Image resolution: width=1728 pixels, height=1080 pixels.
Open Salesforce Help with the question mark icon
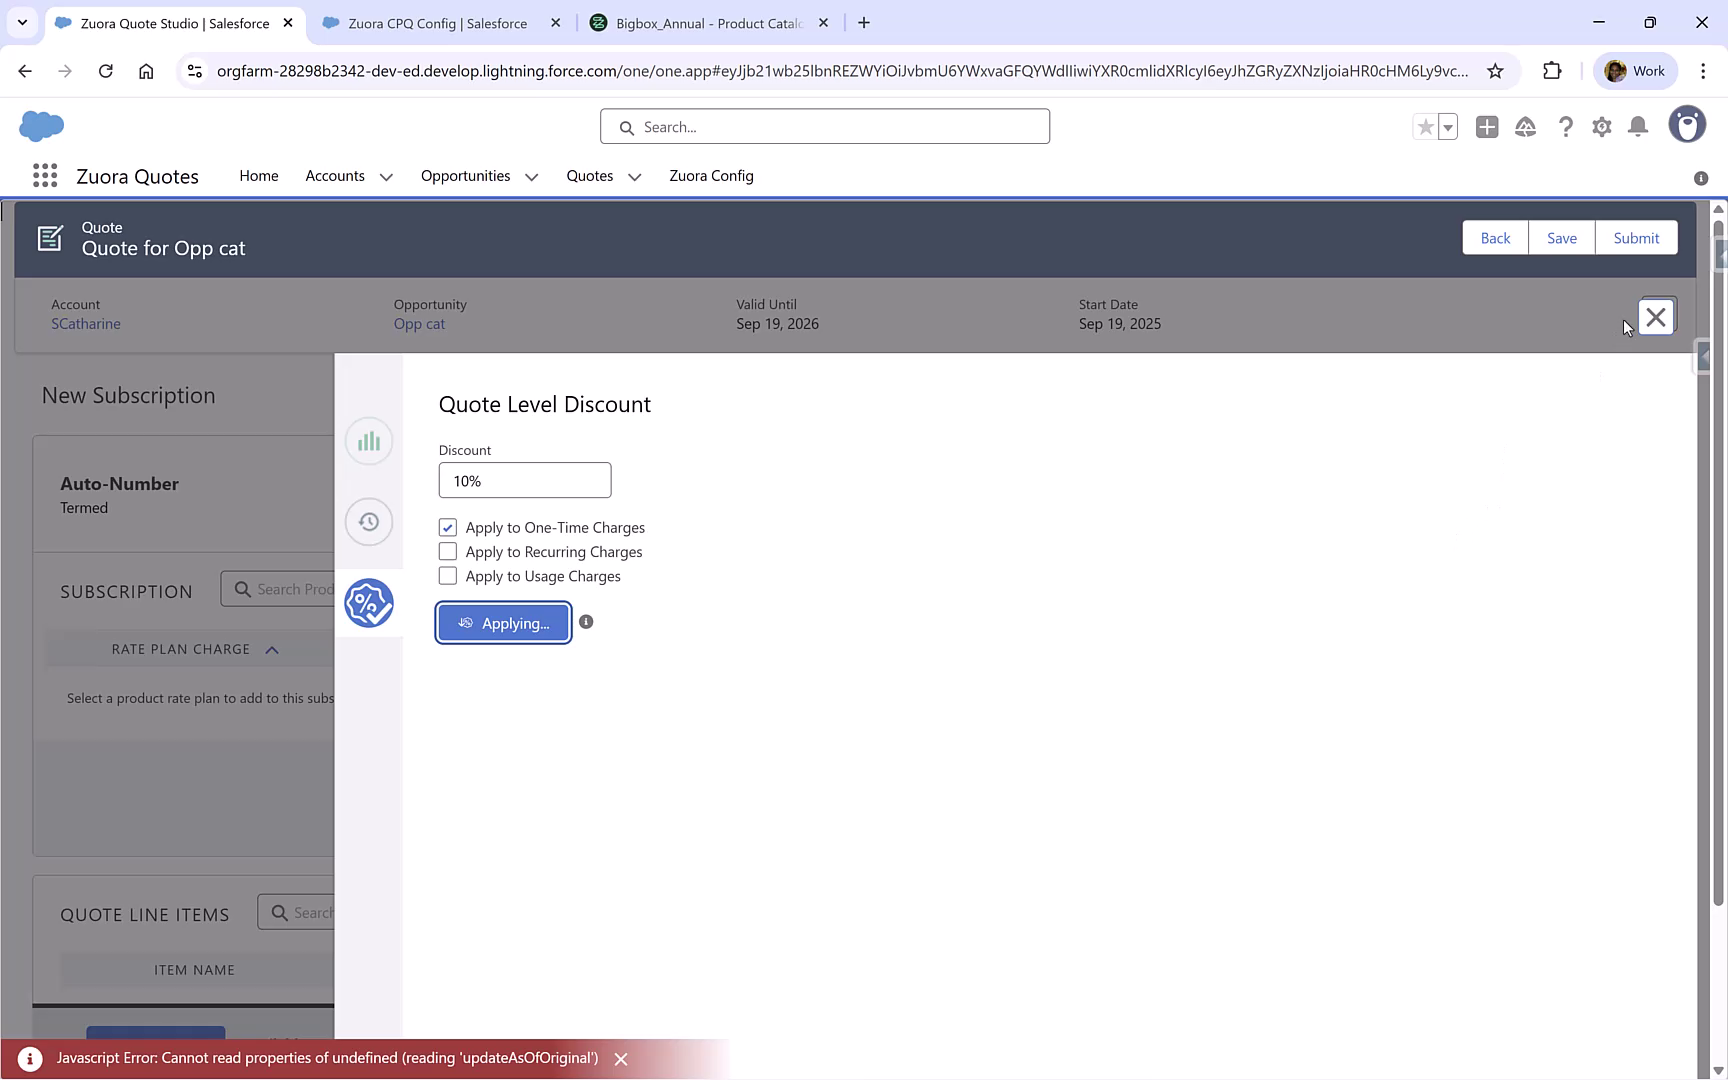pos(1565,127)
